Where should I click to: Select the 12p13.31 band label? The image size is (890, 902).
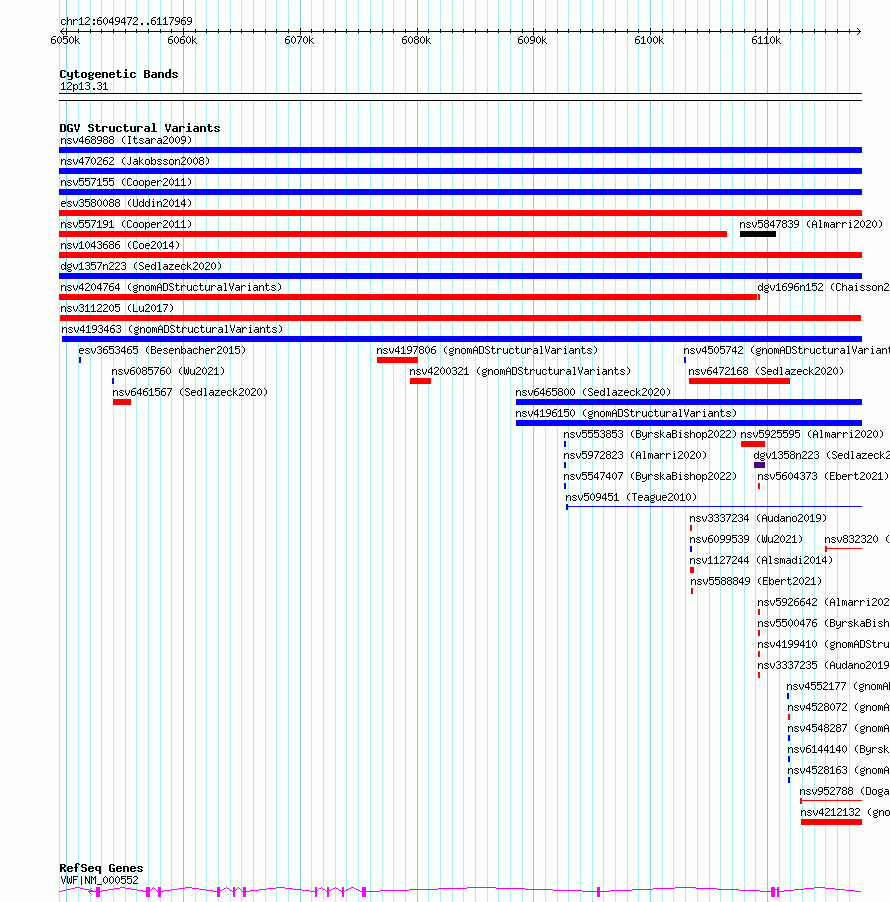tap(84, 86)
